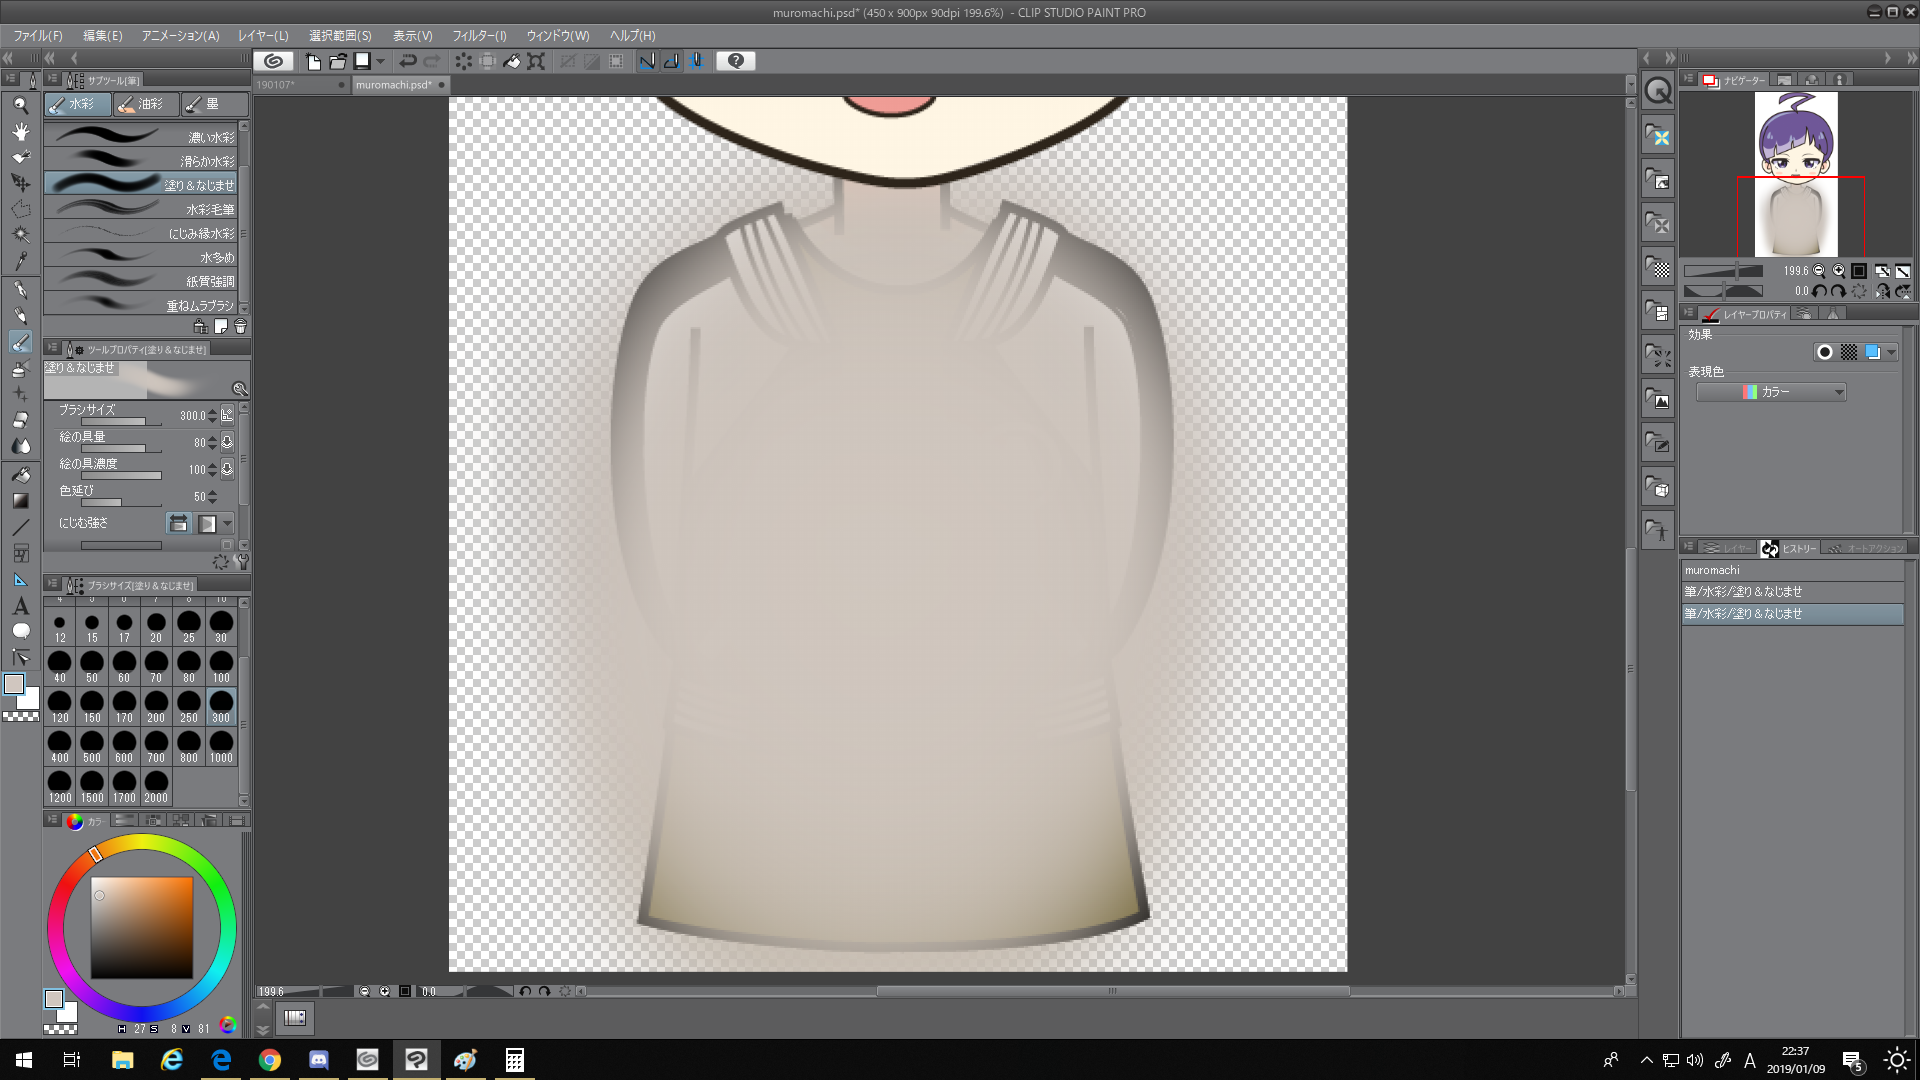The image size is (1920, 1080).
Task: Toggle snap to ruler in command bar
Action: click(x=647, y=61)
